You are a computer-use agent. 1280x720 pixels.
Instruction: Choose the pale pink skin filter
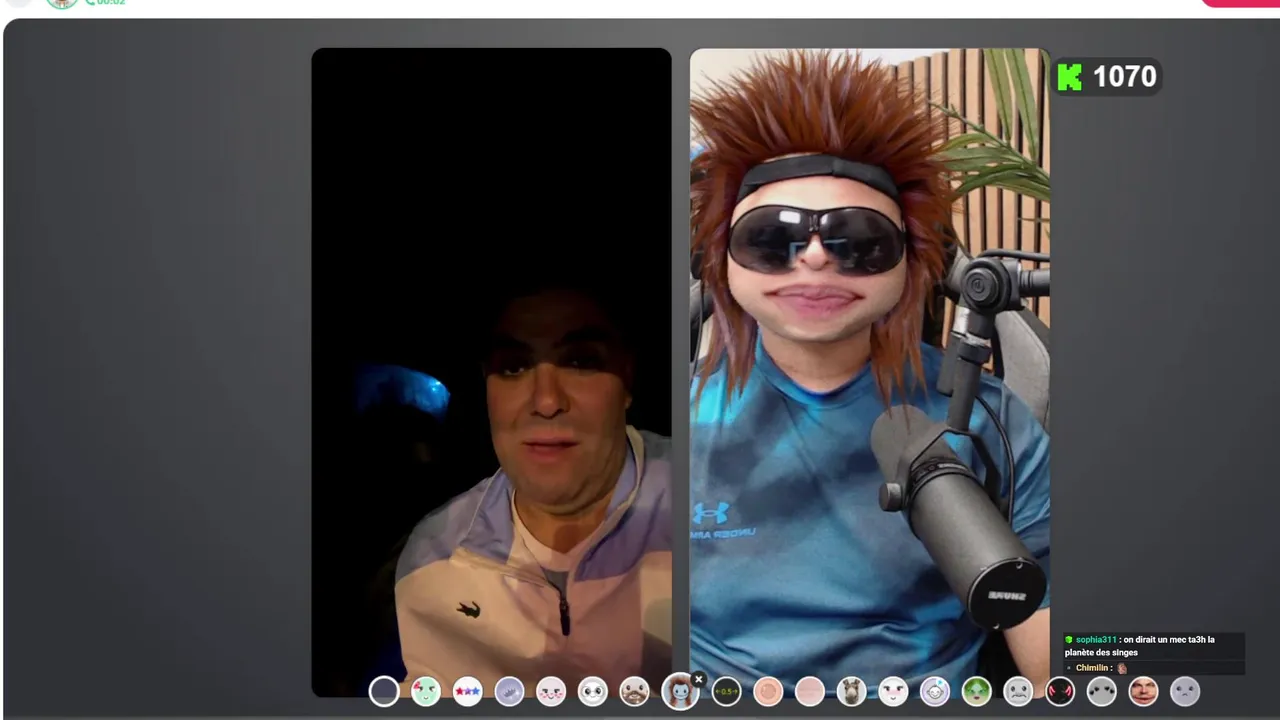(810, 691)
